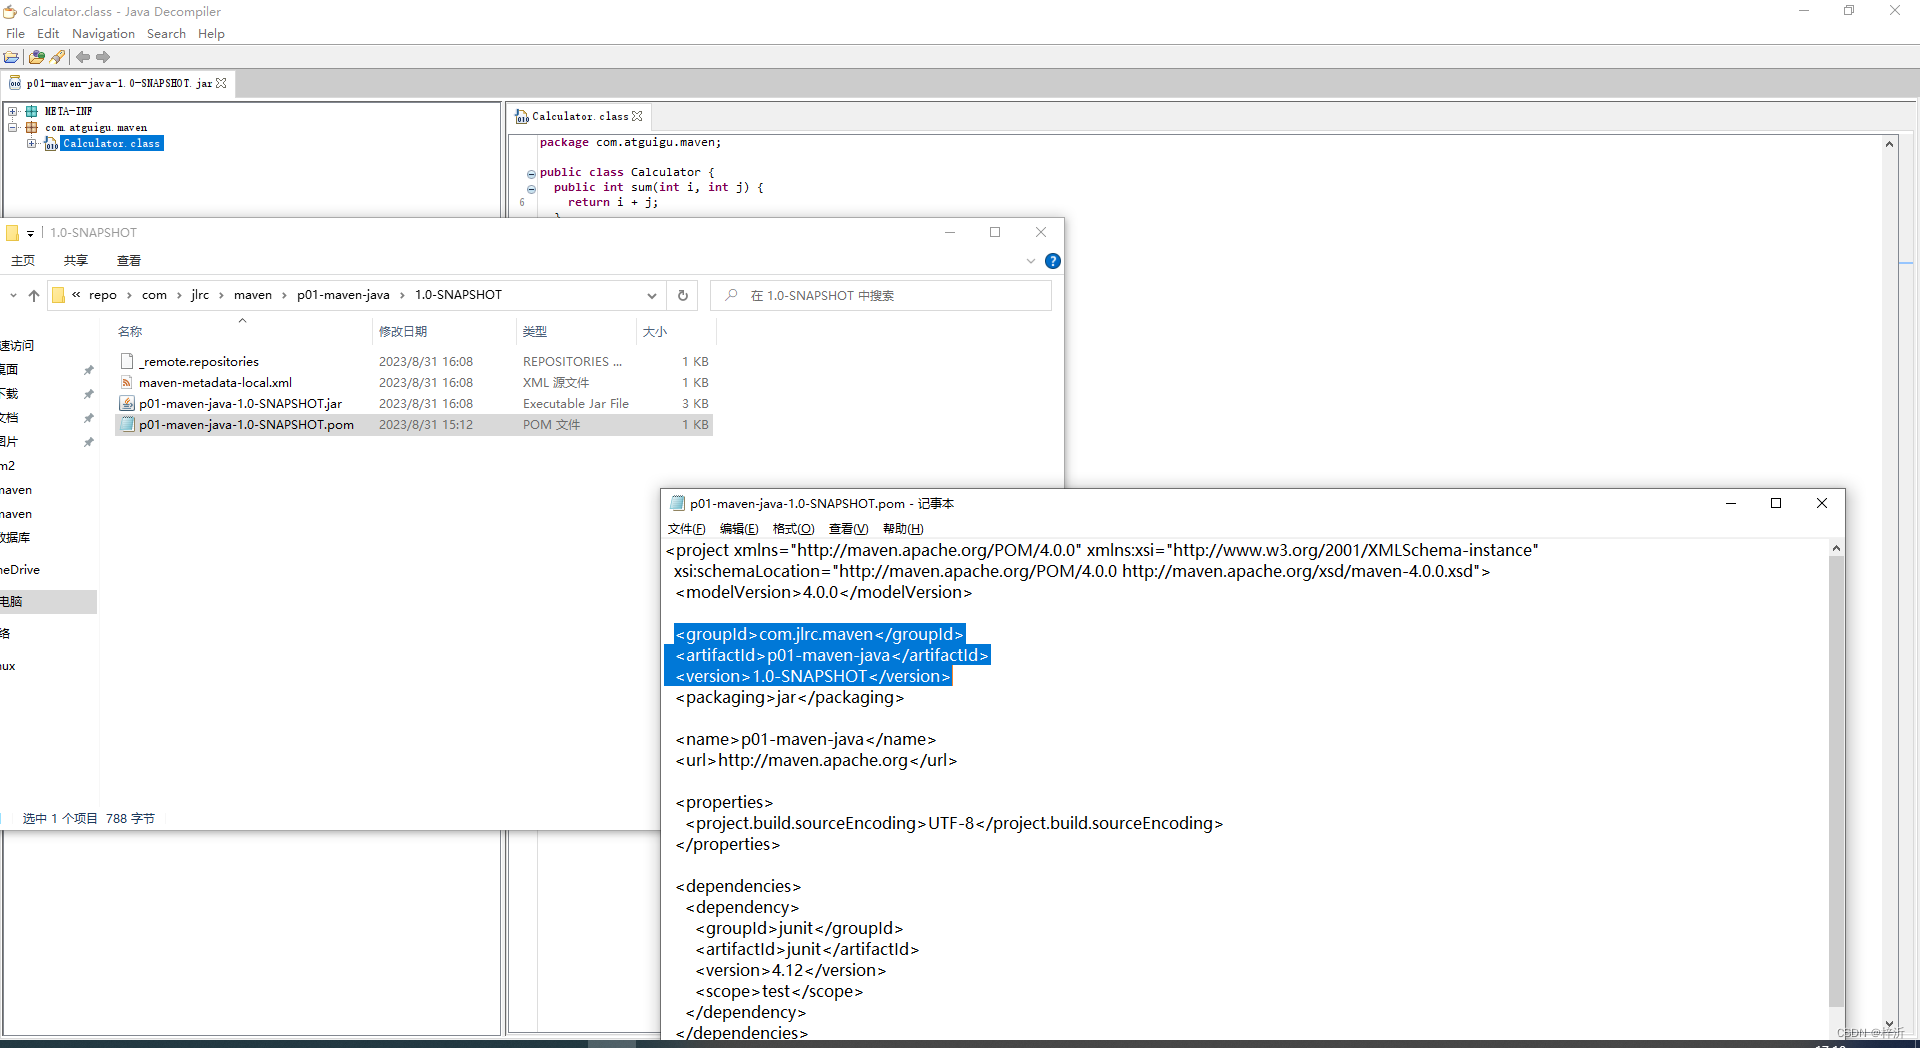Sort files by clicking the 修改日期 column header
The width and height of the screenshot is (1920, 1048).
403,330
